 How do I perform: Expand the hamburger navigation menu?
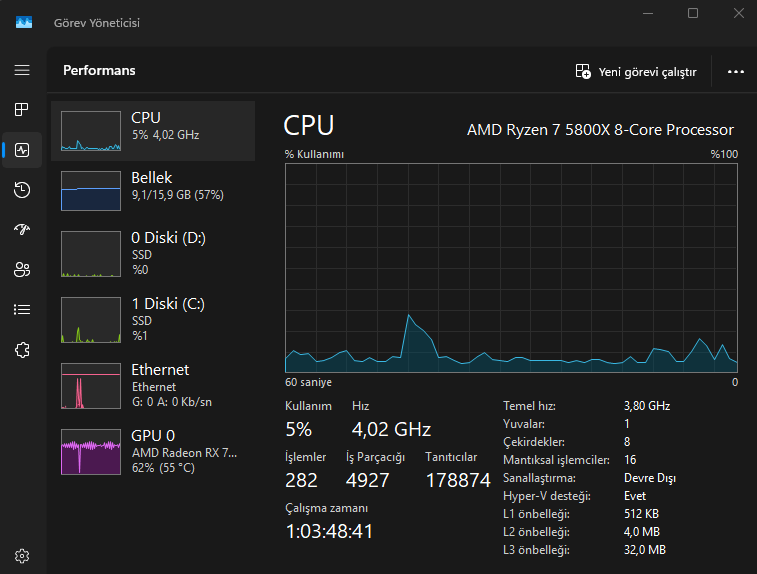tap(22, 70)
